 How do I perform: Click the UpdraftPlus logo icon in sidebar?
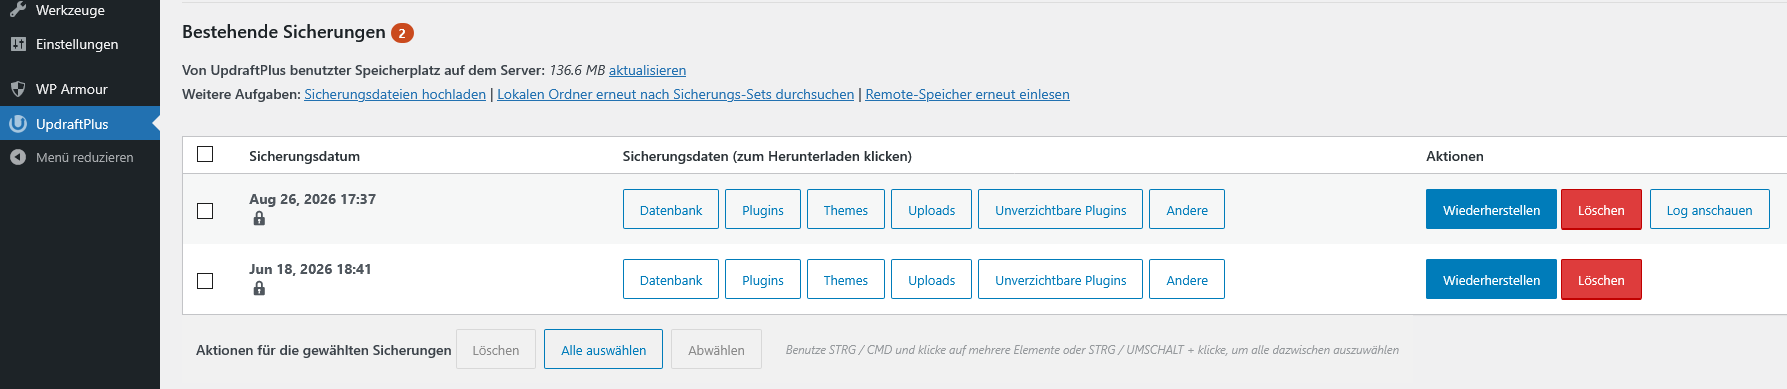(x=18, y=124)
